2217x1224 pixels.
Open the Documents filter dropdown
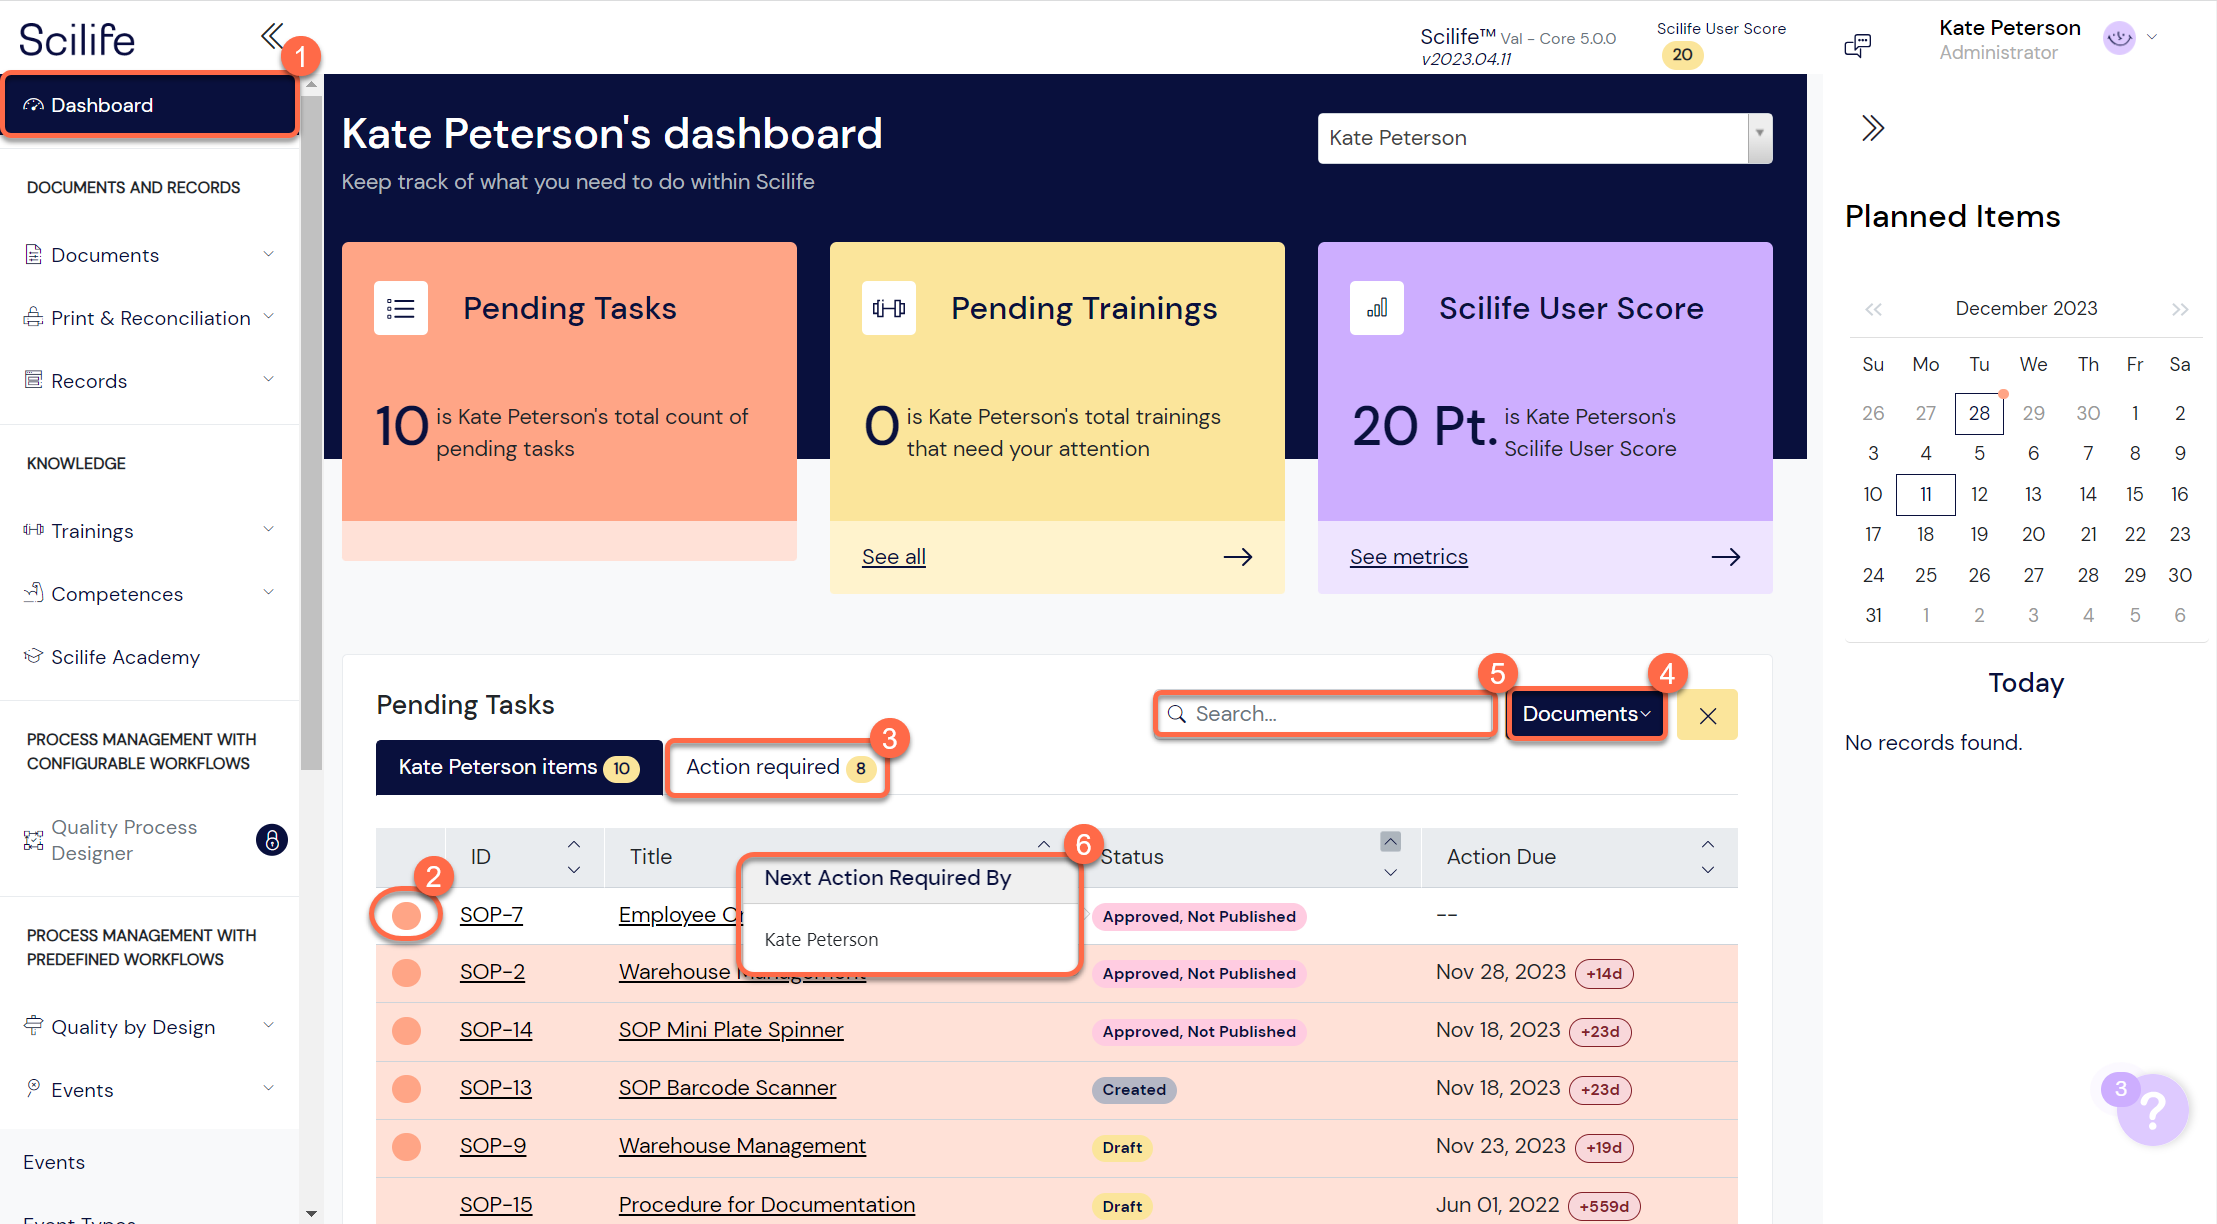(1586, 714)
